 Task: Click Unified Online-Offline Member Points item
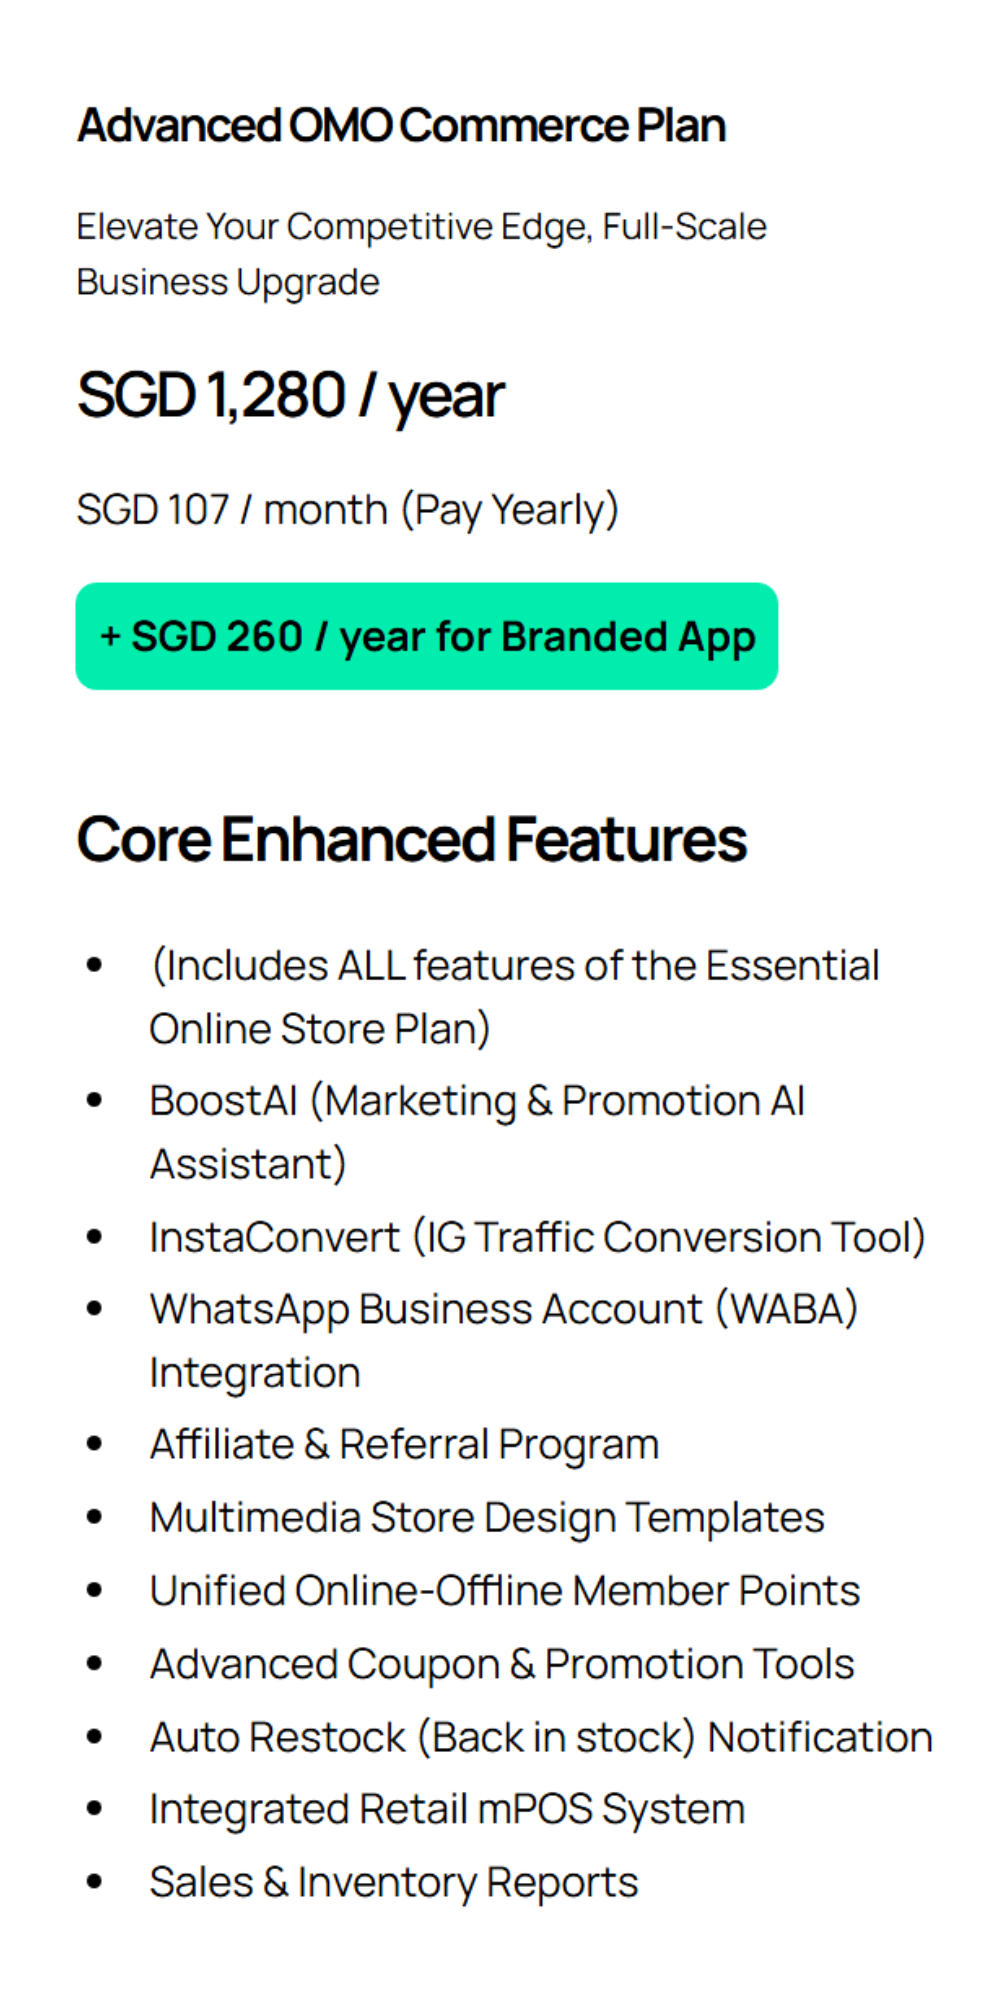coord(504,1590)
